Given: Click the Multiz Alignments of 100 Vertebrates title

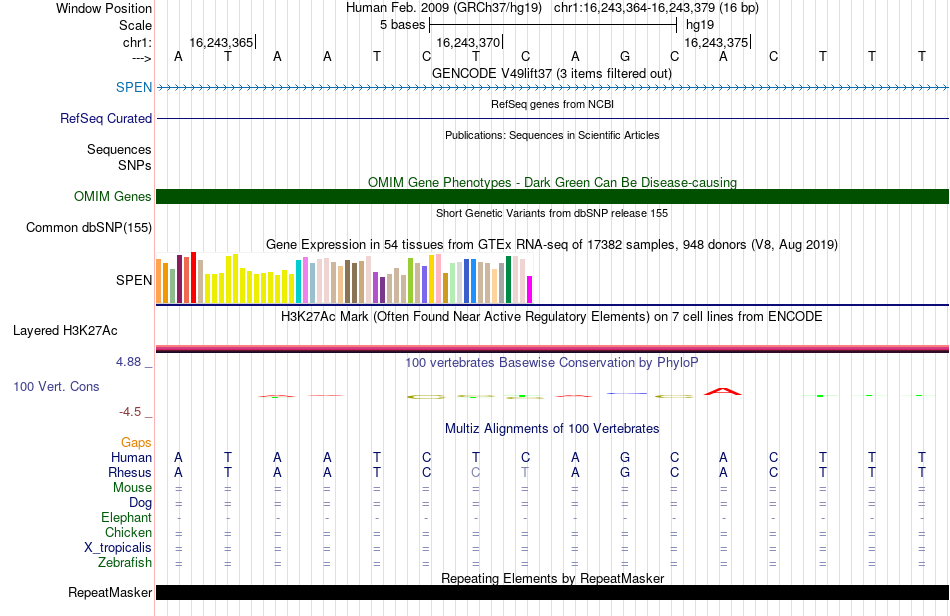Looking at the screenshot, I should tap(552, 429).
